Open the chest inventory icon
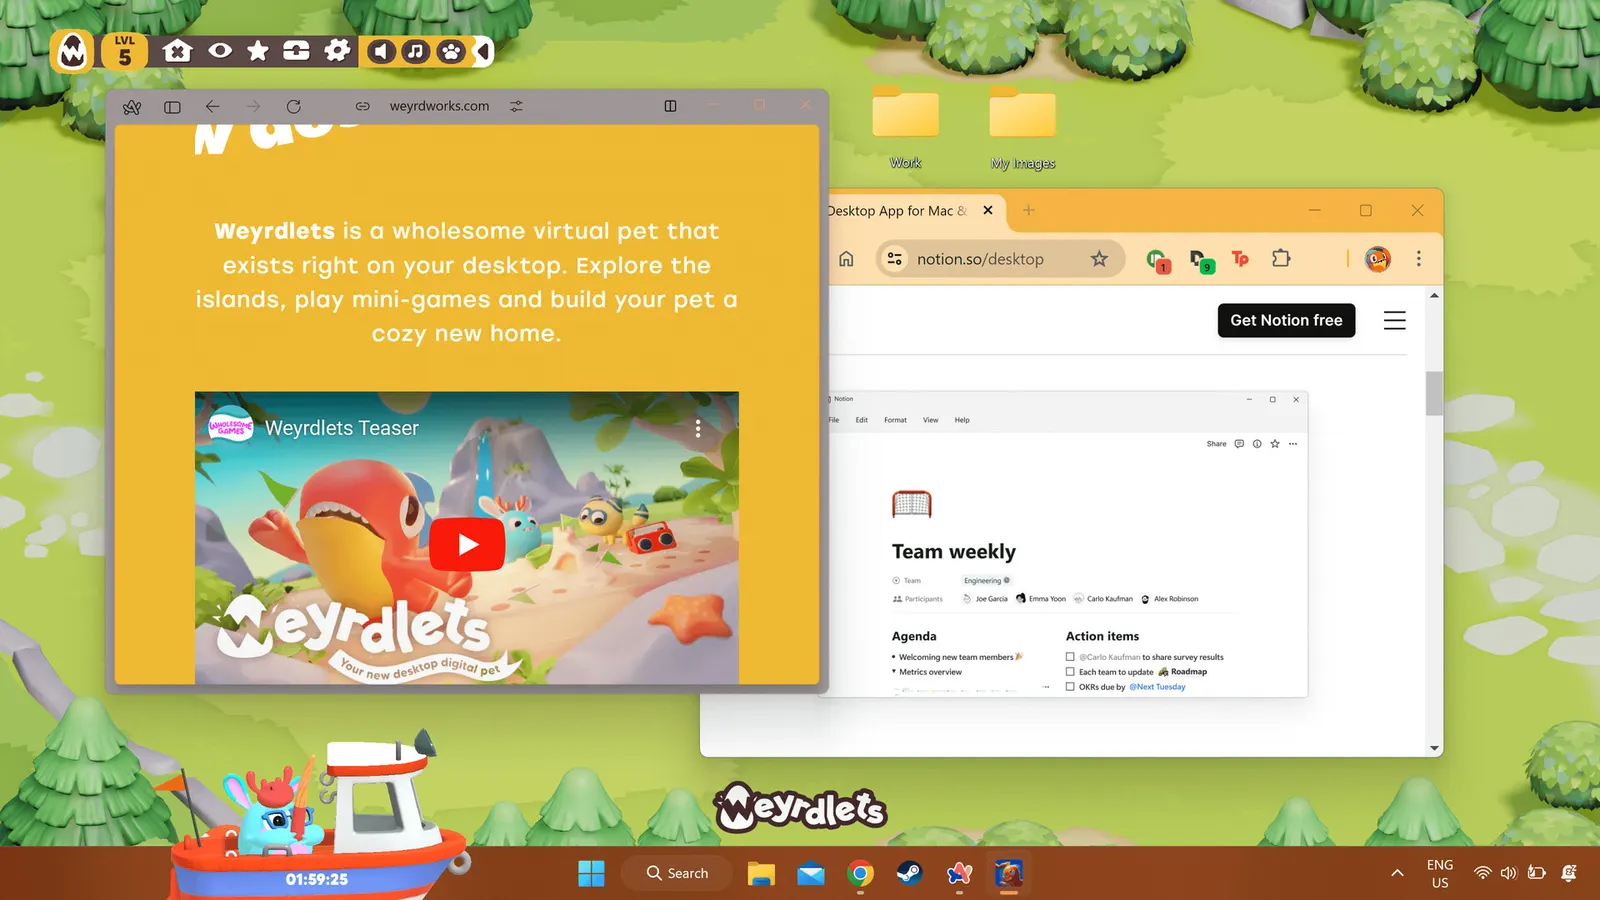The width and height of the screenshot is (1600, 900). point(297,51)
